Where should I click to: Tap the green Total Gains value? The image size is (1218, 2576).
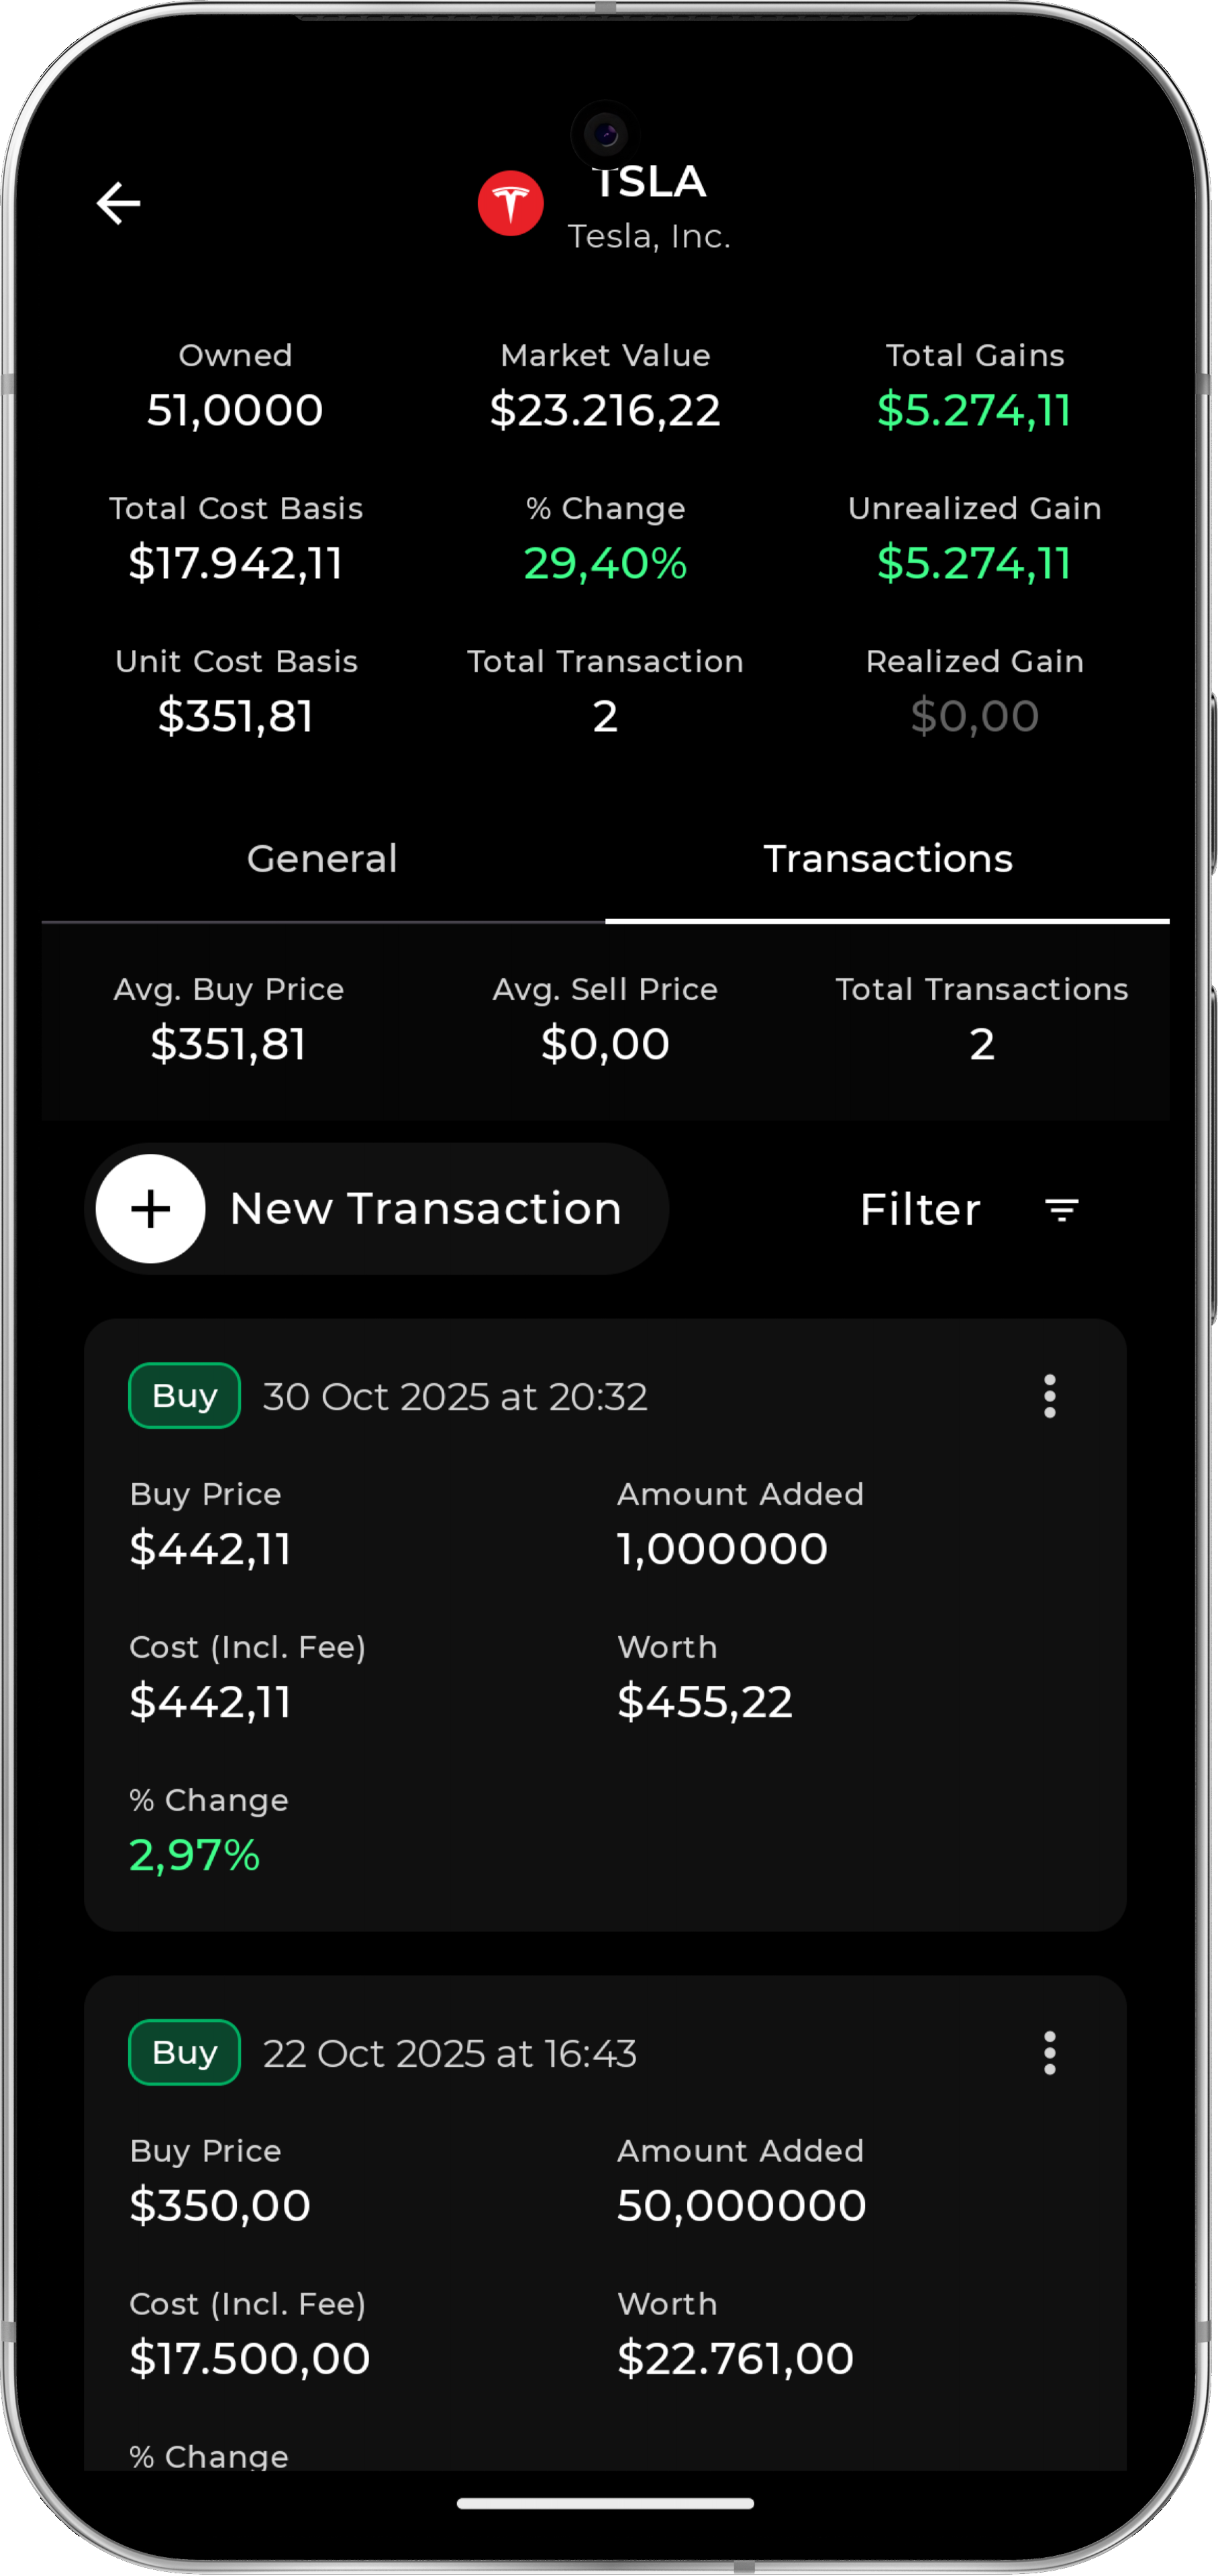point(974,411)
